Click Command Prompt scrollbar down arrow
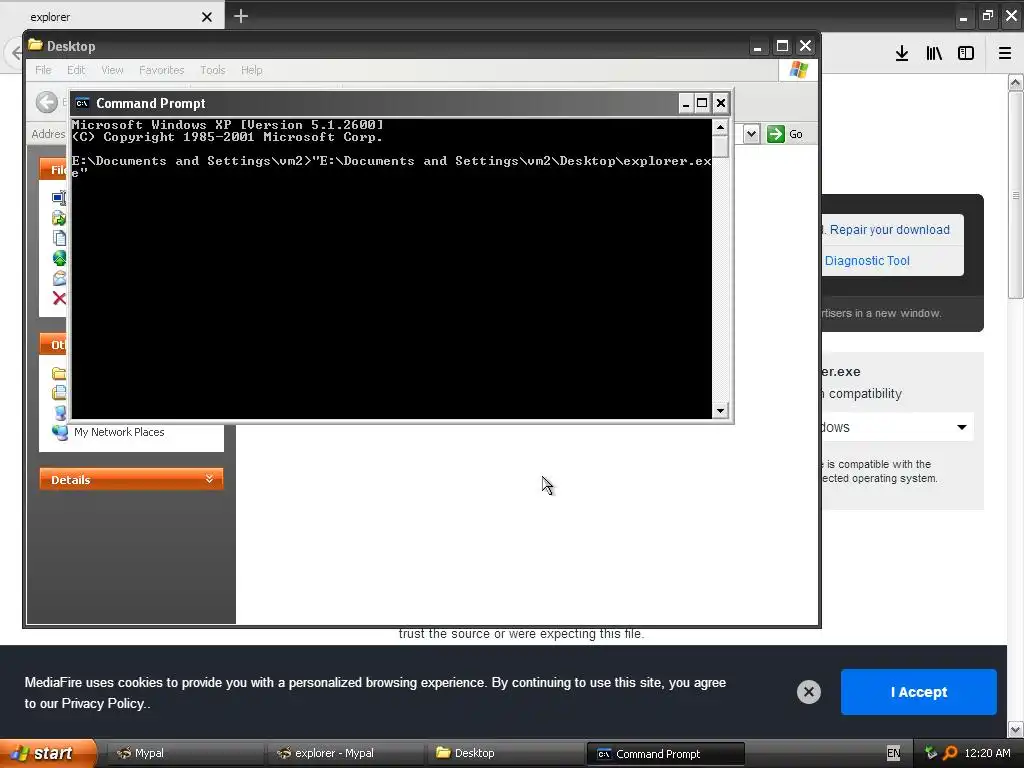Image resolution: width=1024 pixels, height=768 pixels. [x=720, y=410]
